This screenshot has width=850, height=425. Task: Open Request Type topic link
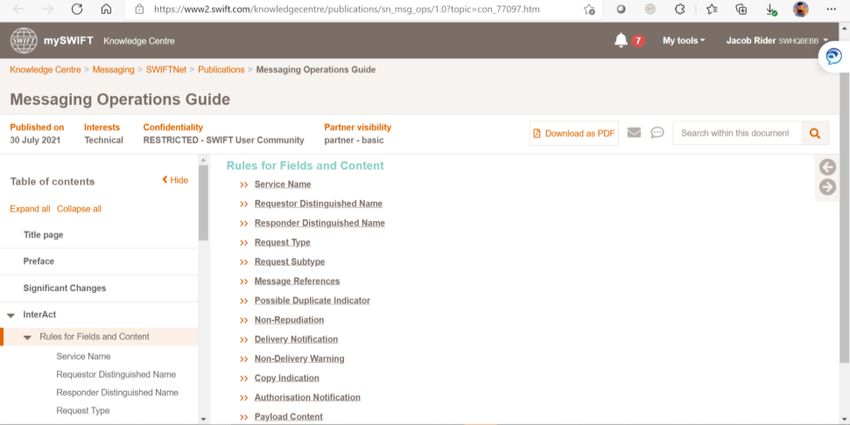282,242
